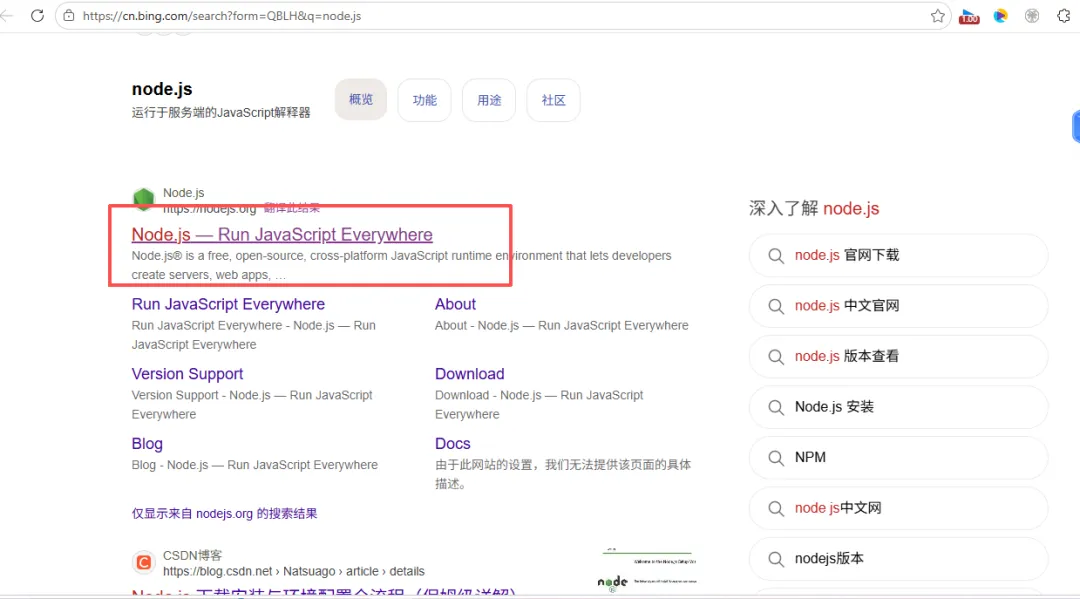
Task: Click the magnifier icon beside node.js 版本查看
Action: pyautogui.click(x=776, y=357)
